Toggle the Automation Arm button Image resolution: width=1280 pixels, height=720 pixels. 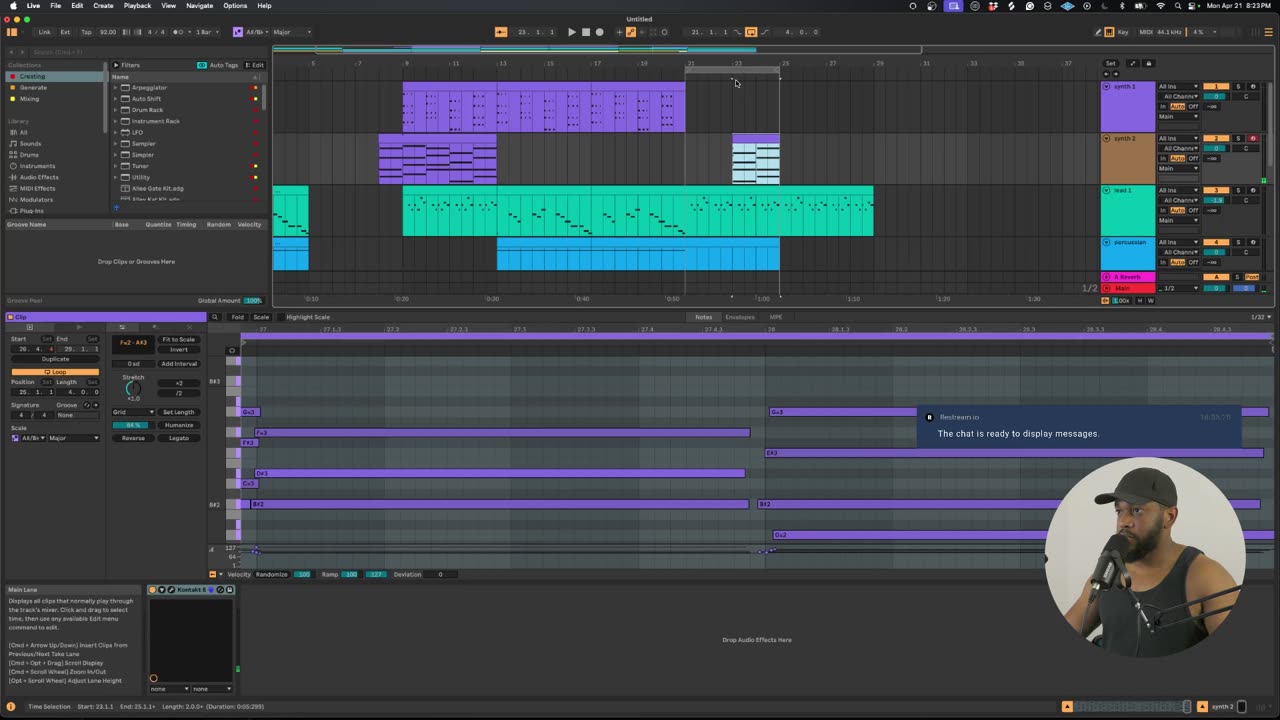tap(630, 32)
